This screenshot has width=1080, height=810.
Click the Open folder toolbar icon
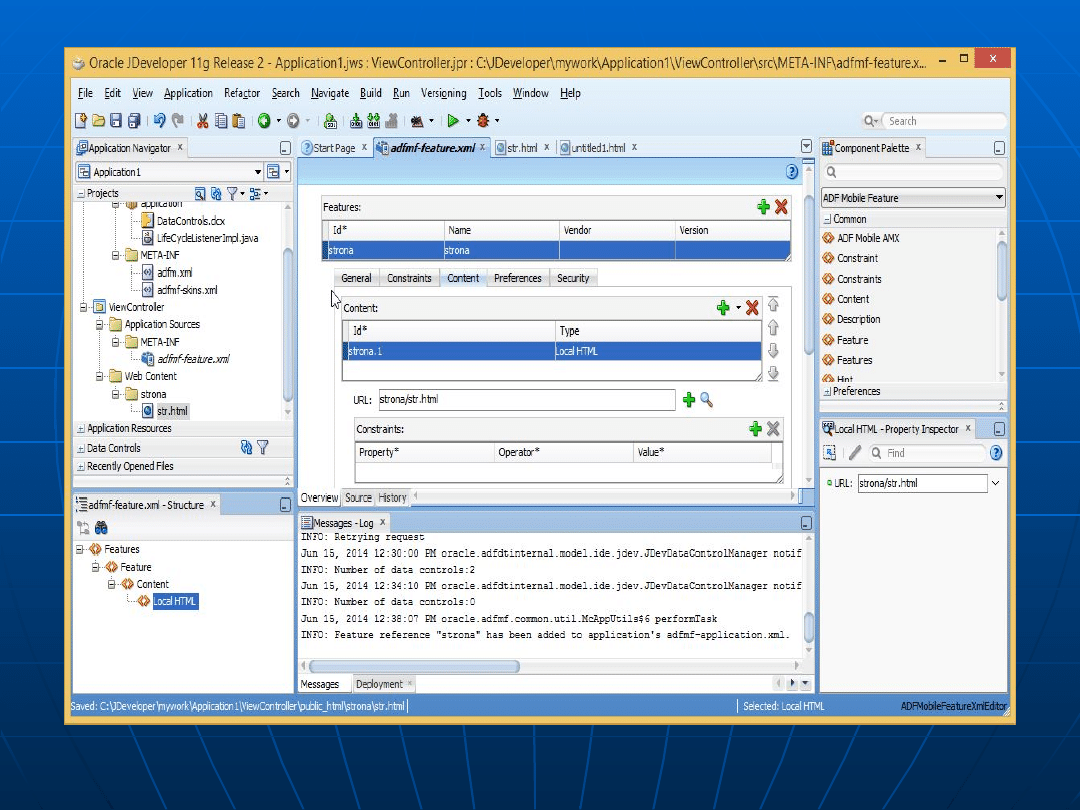[98, 121]
